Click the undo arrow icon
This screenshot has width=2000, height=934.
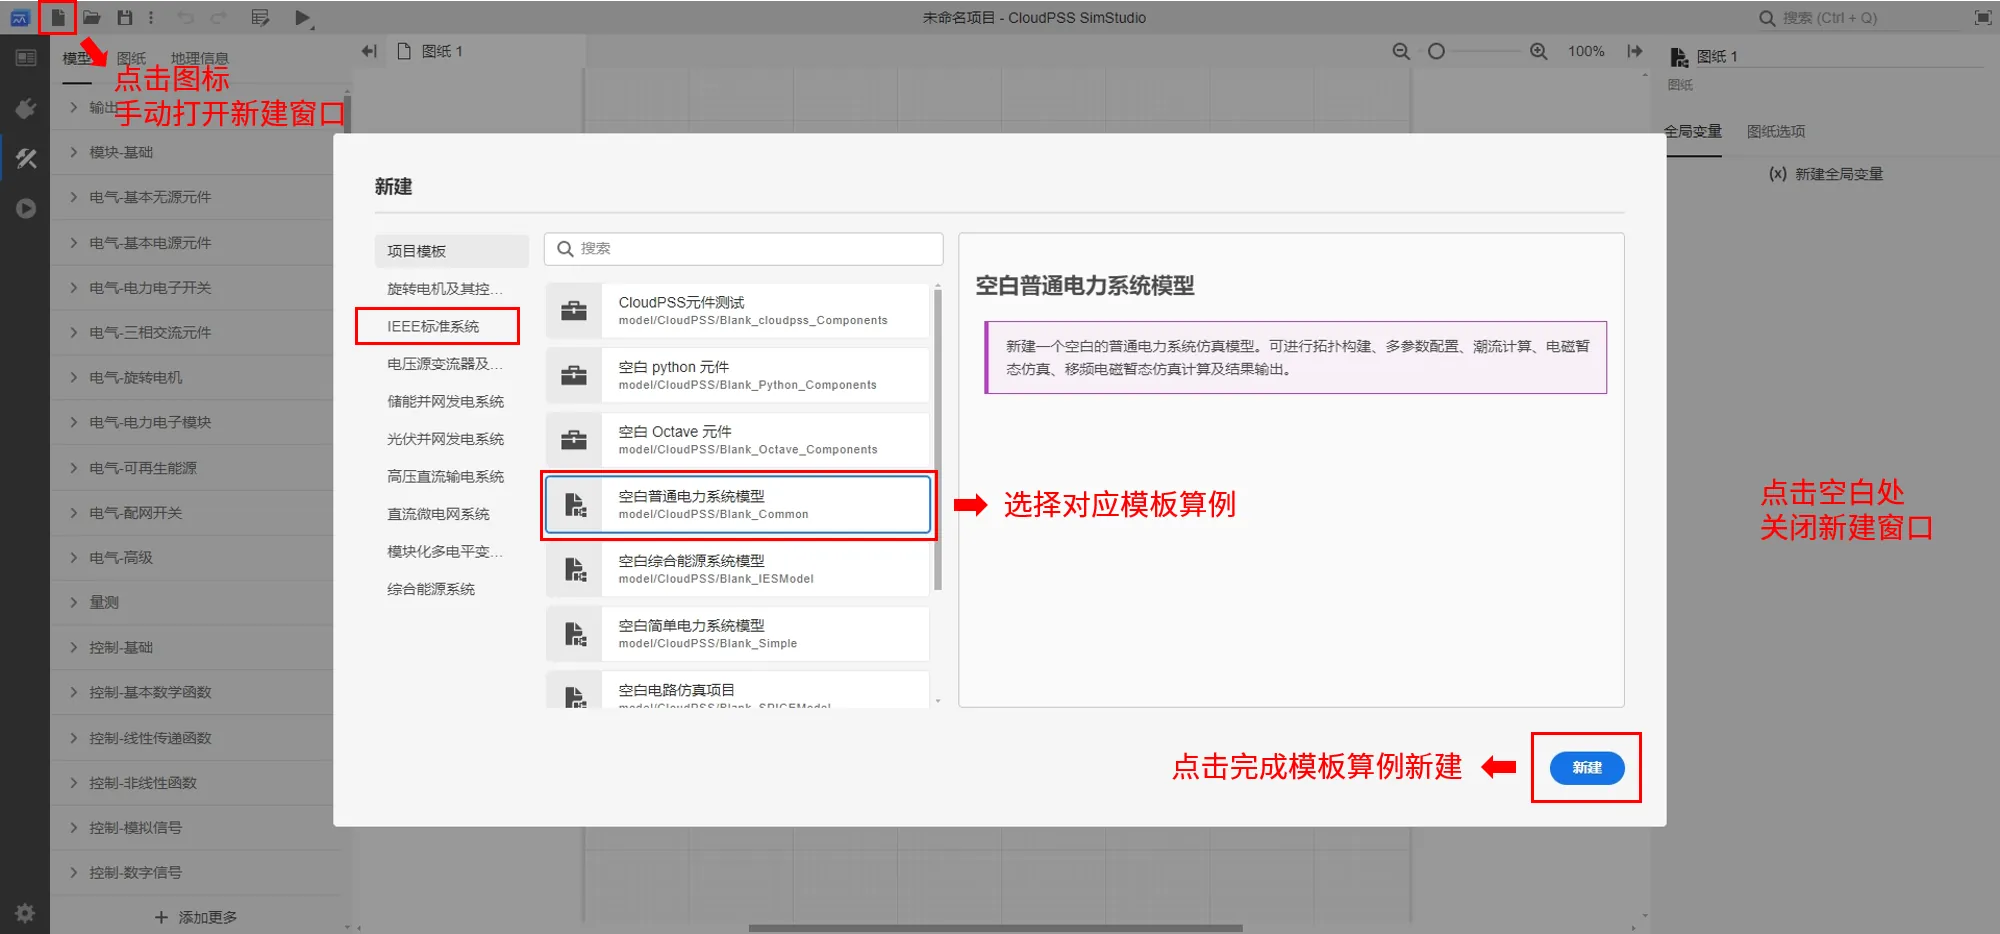(186, 17)
